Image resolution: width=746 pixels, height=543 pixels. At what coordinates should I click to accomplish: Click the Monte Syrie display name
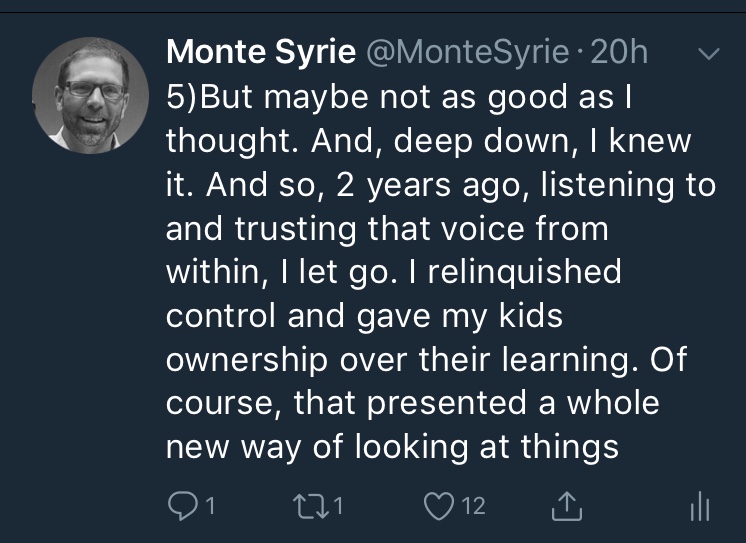pos(261,51)
